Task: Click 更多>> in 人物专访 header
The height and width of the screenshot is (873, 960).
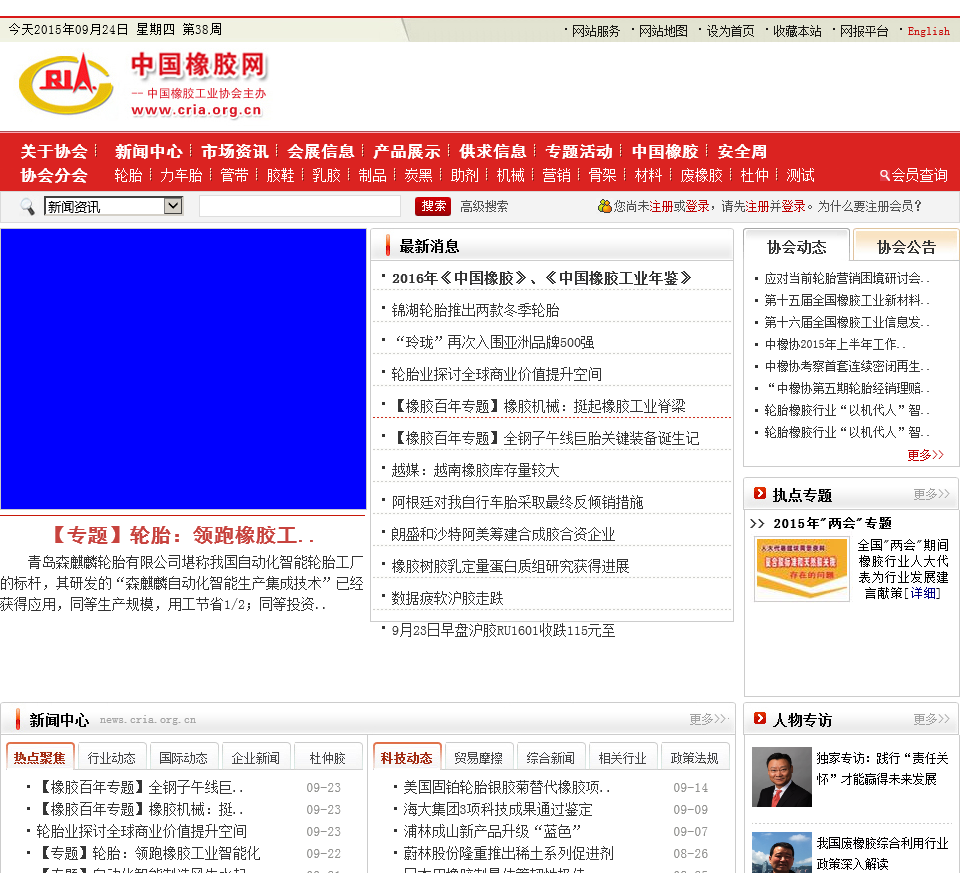Action: pos(931,719)
